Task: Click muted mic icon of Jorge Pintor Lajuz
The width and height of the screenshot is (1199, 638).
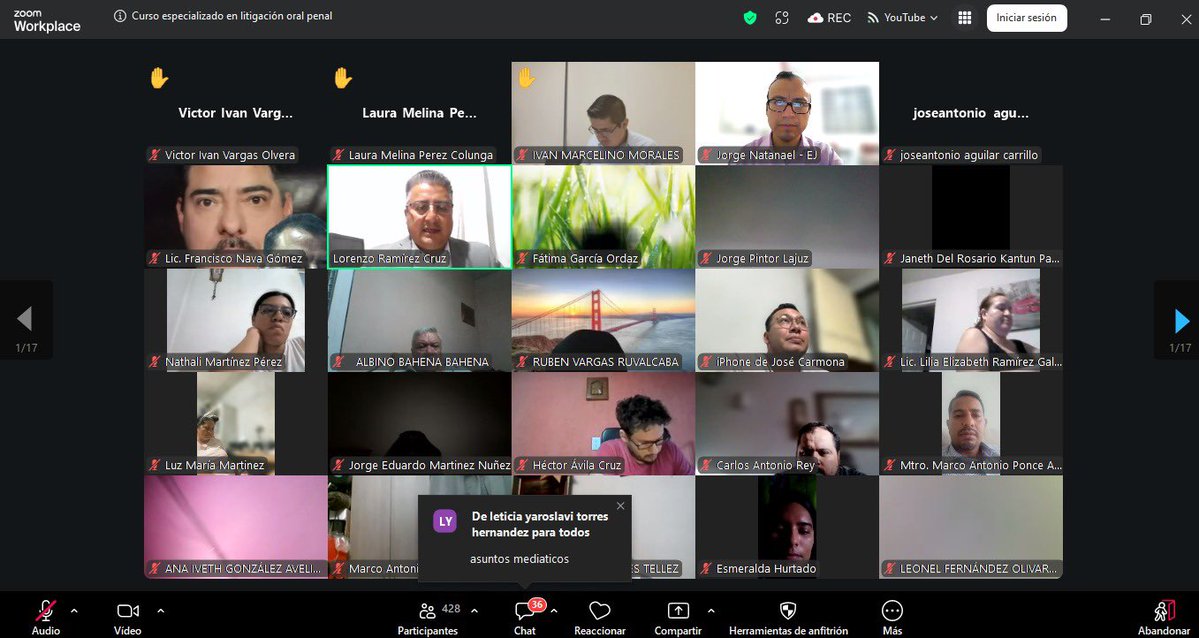Action: 707,259
